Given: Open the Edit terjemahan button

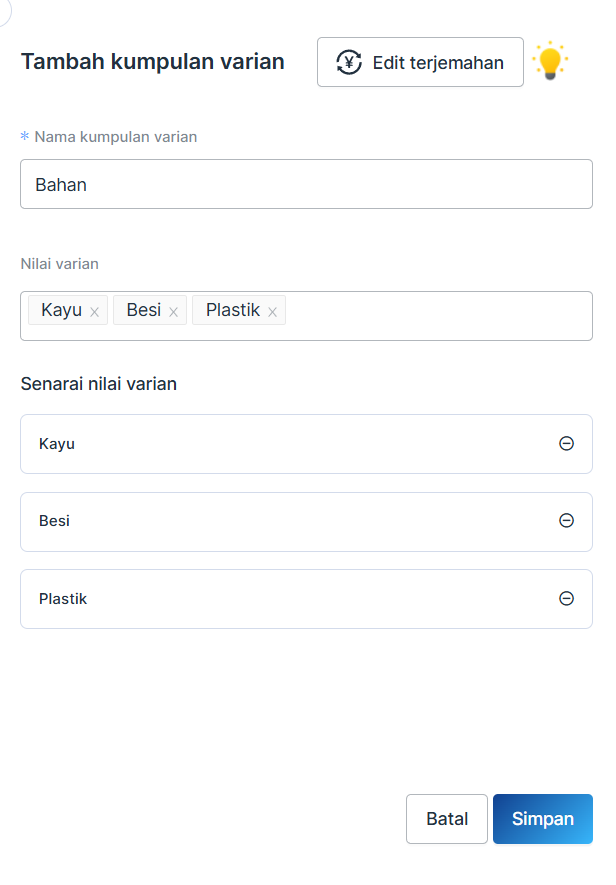Looking at the screenshot, I should [420, 63].
